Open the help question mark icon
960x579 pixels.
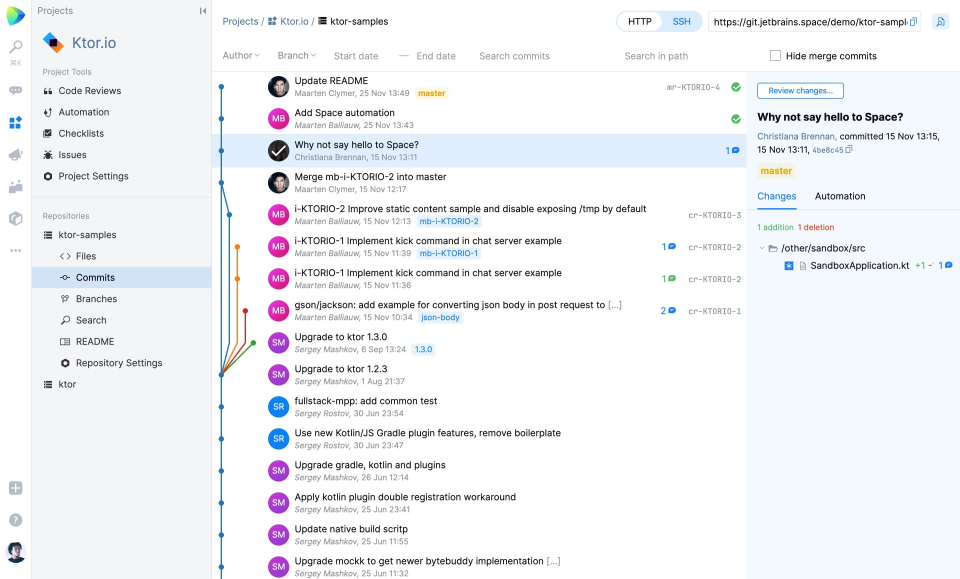click(16, 520)
